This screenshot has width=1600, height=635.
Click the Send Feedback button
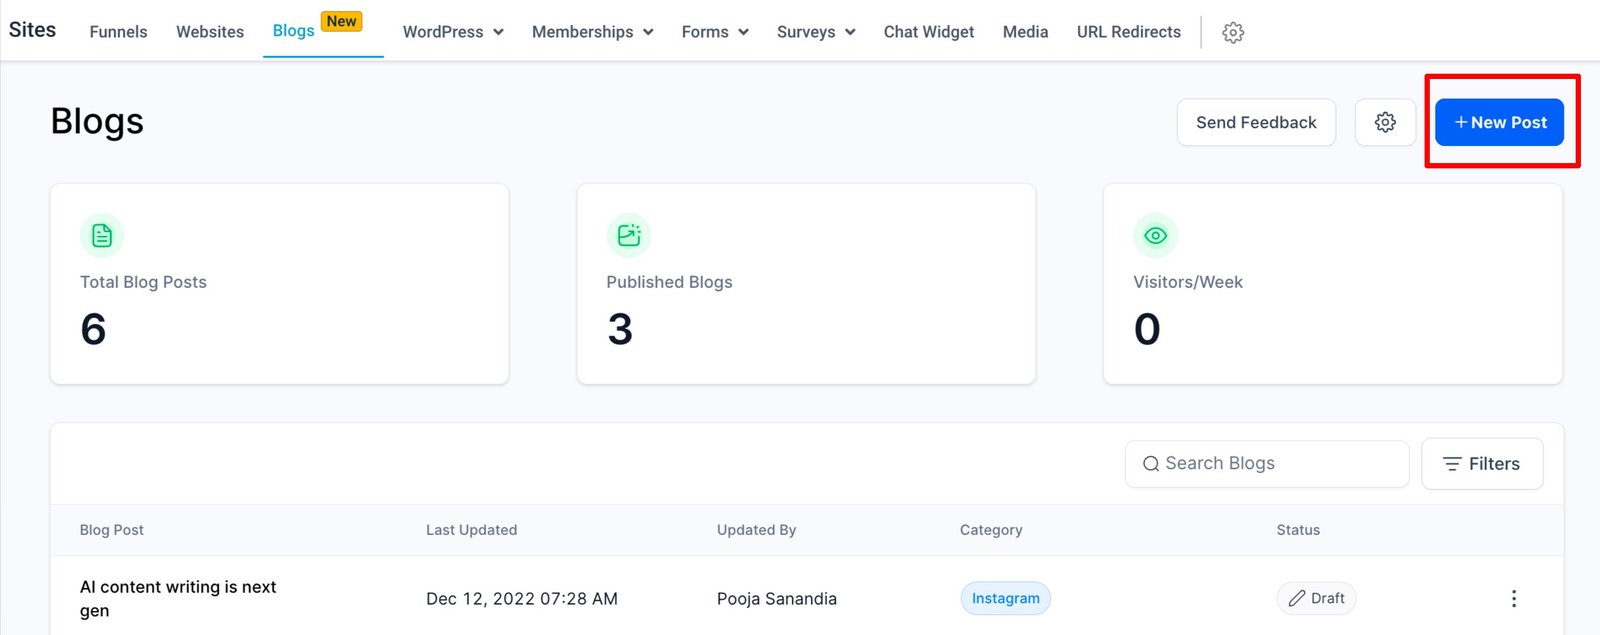pos(1256,122)
